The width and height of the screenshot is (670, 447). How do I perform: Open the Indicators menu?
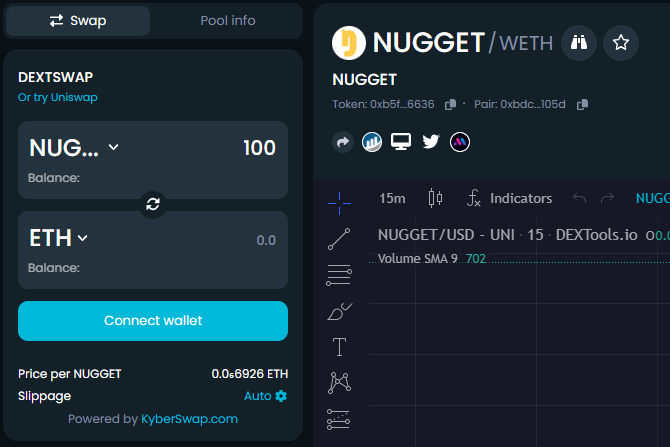[509, 198]
